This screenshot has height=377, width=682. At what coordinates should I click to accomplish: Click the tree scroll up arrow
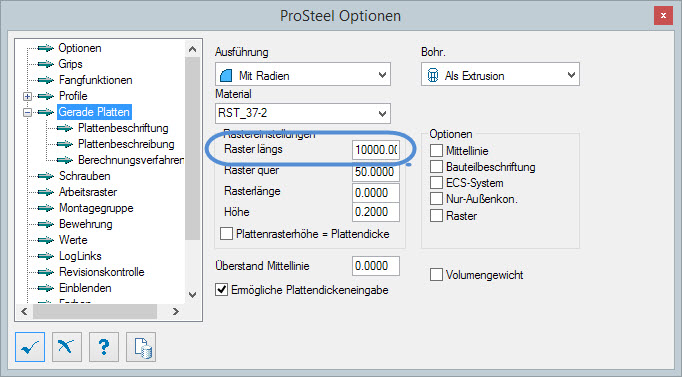193,49
